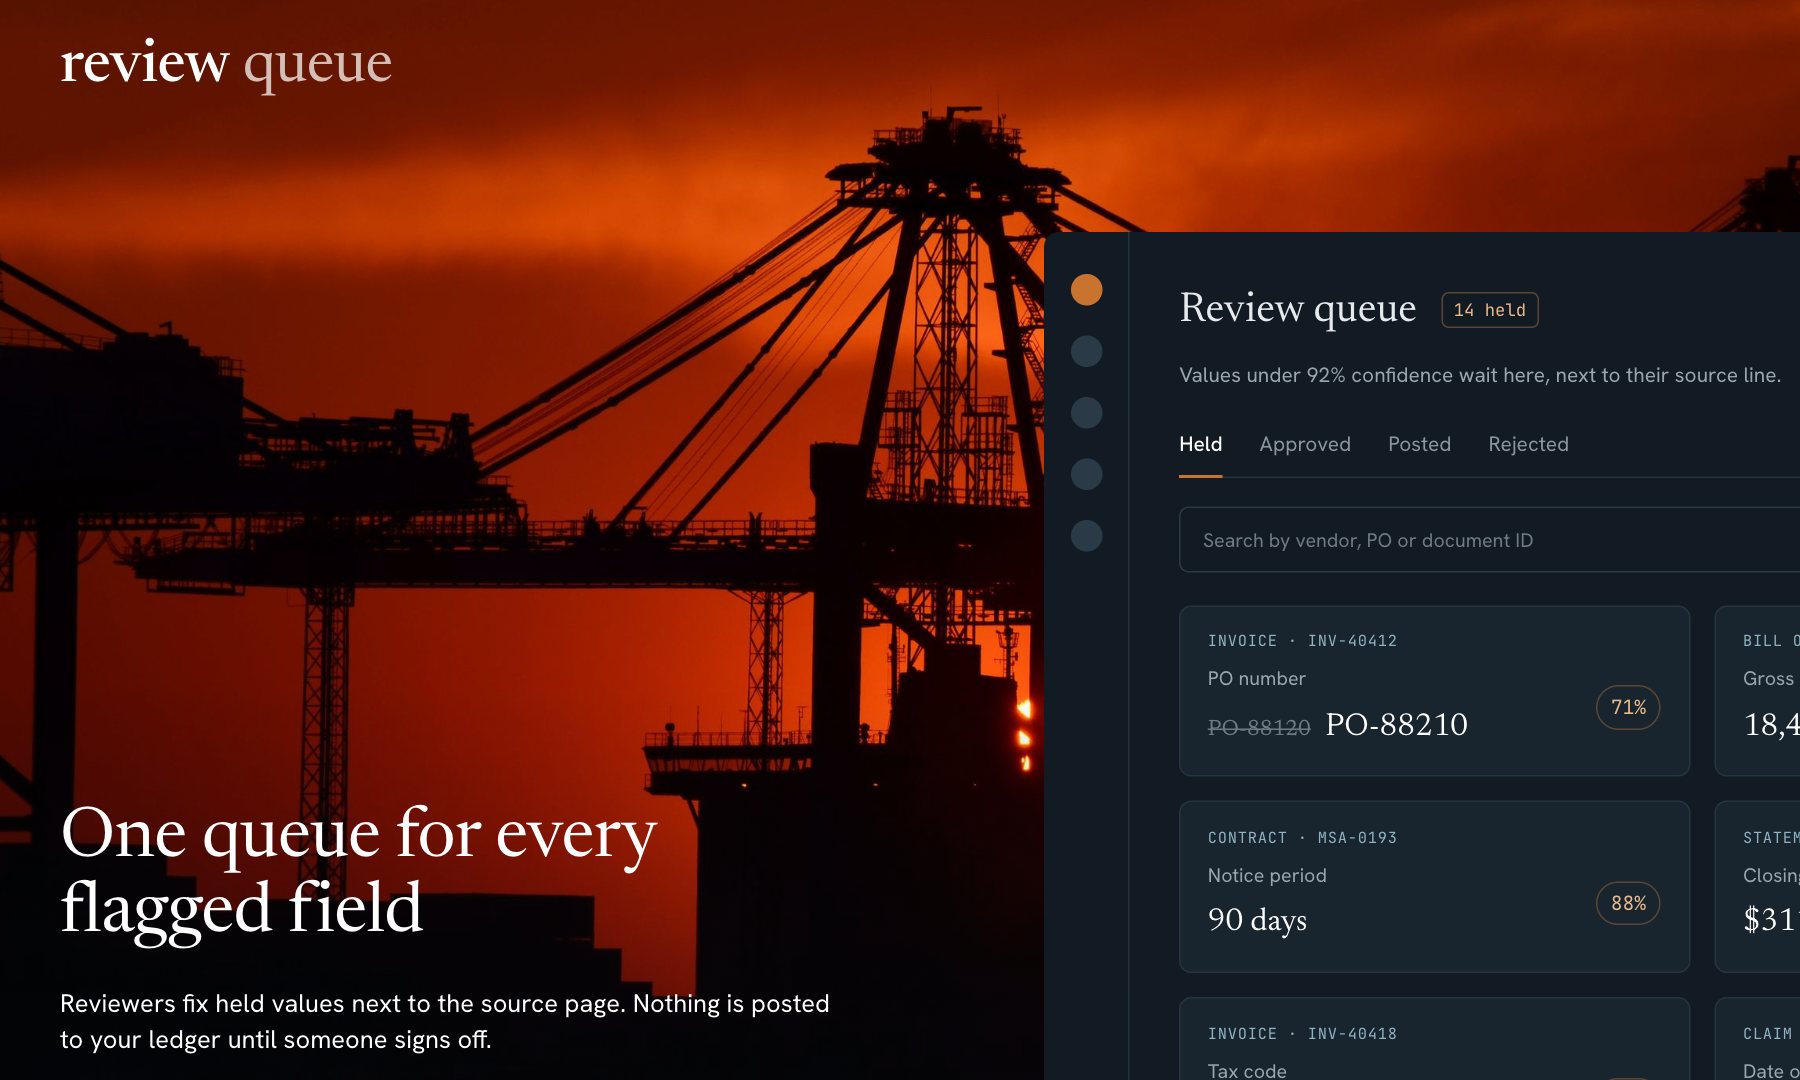Open the MSA-0193 contract card

pos(1434,887)
